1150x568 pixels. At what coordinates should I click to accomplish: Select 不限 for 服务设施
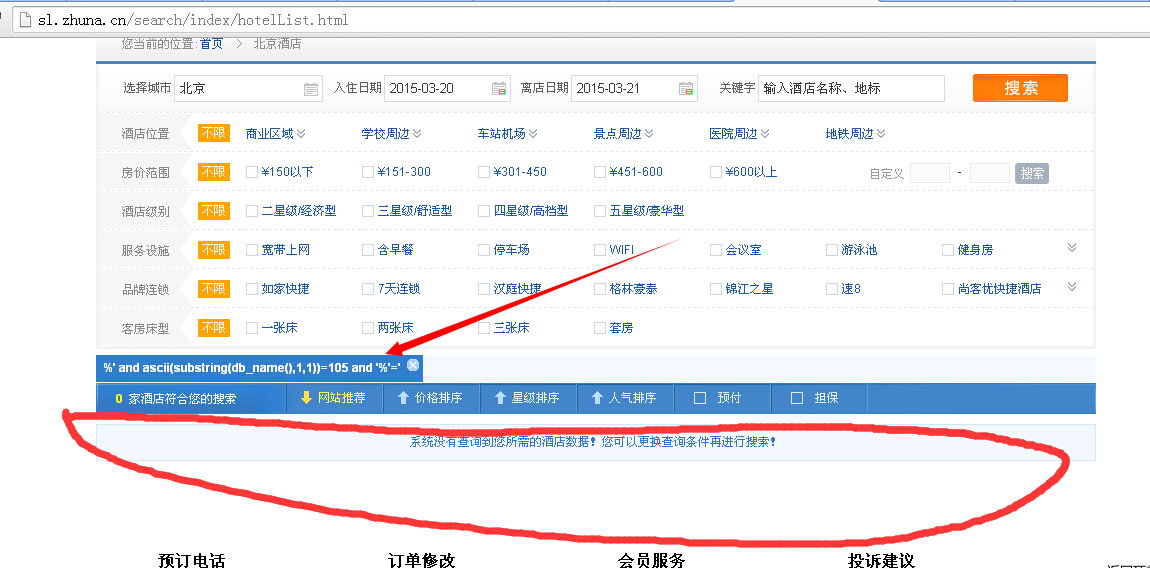214,250
